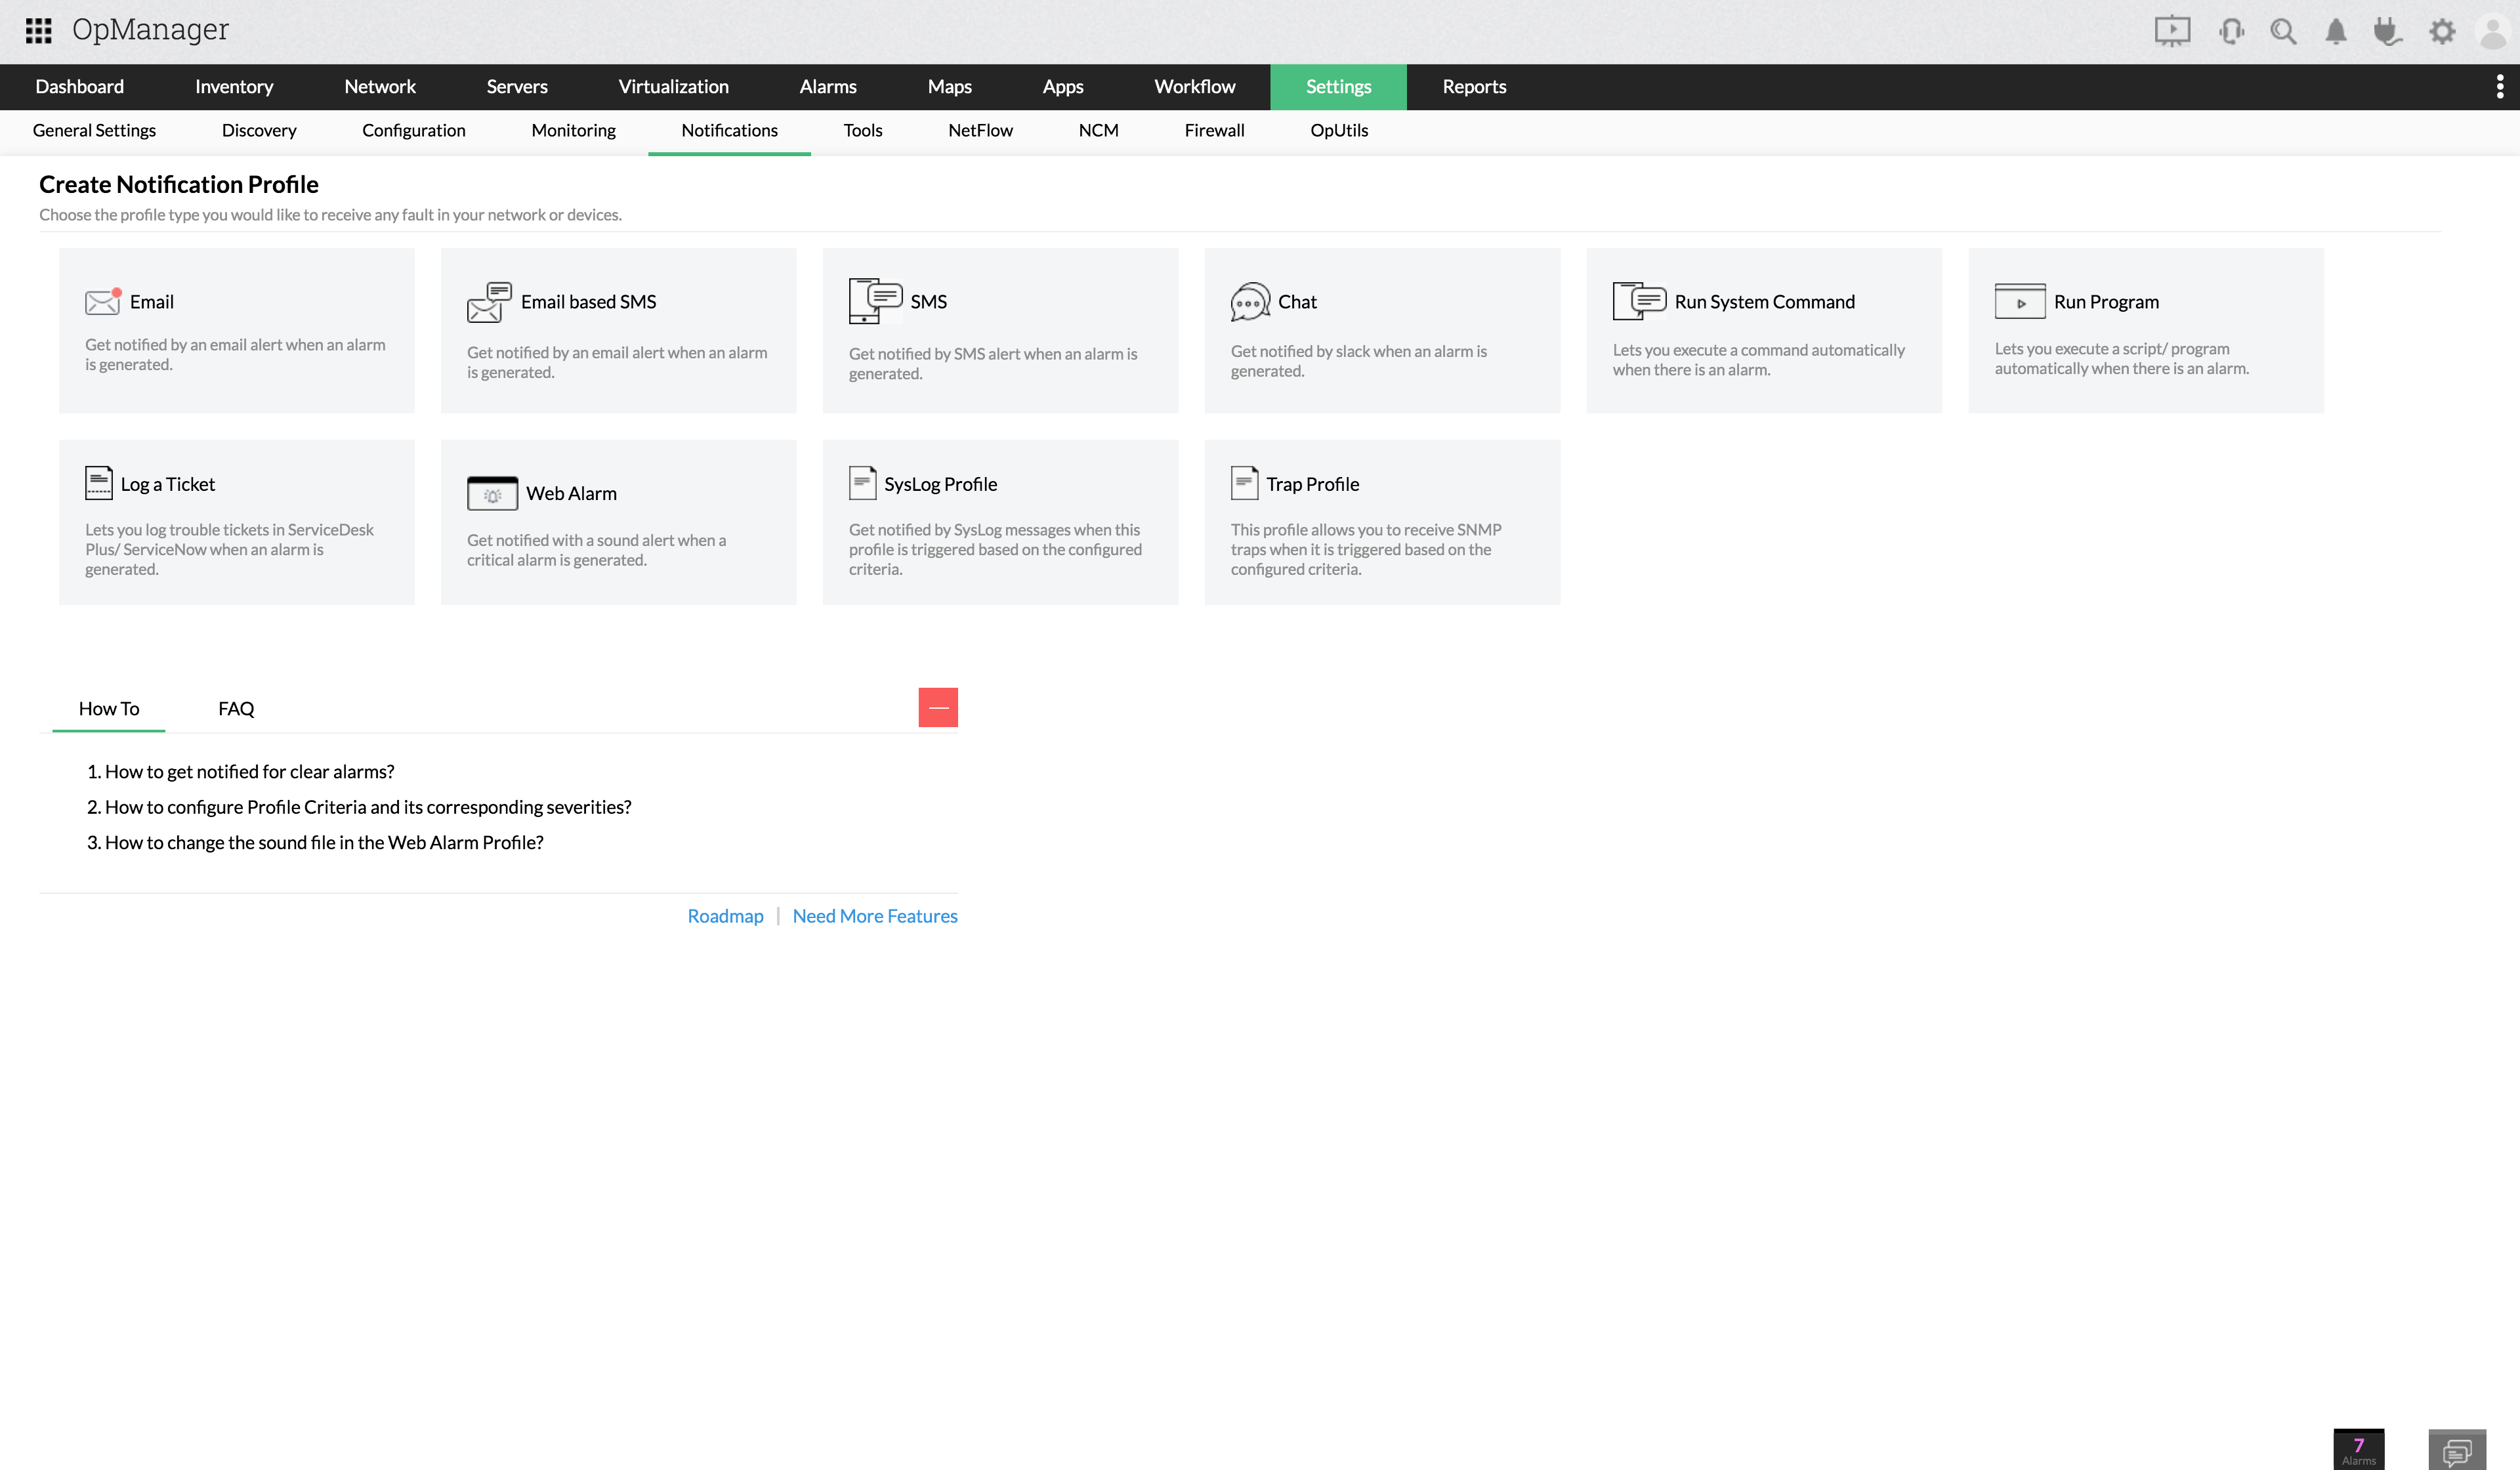This screenshot has width=2520, height=1470.
Task: Click the Email notification profile icon
Action: [103, 301]
